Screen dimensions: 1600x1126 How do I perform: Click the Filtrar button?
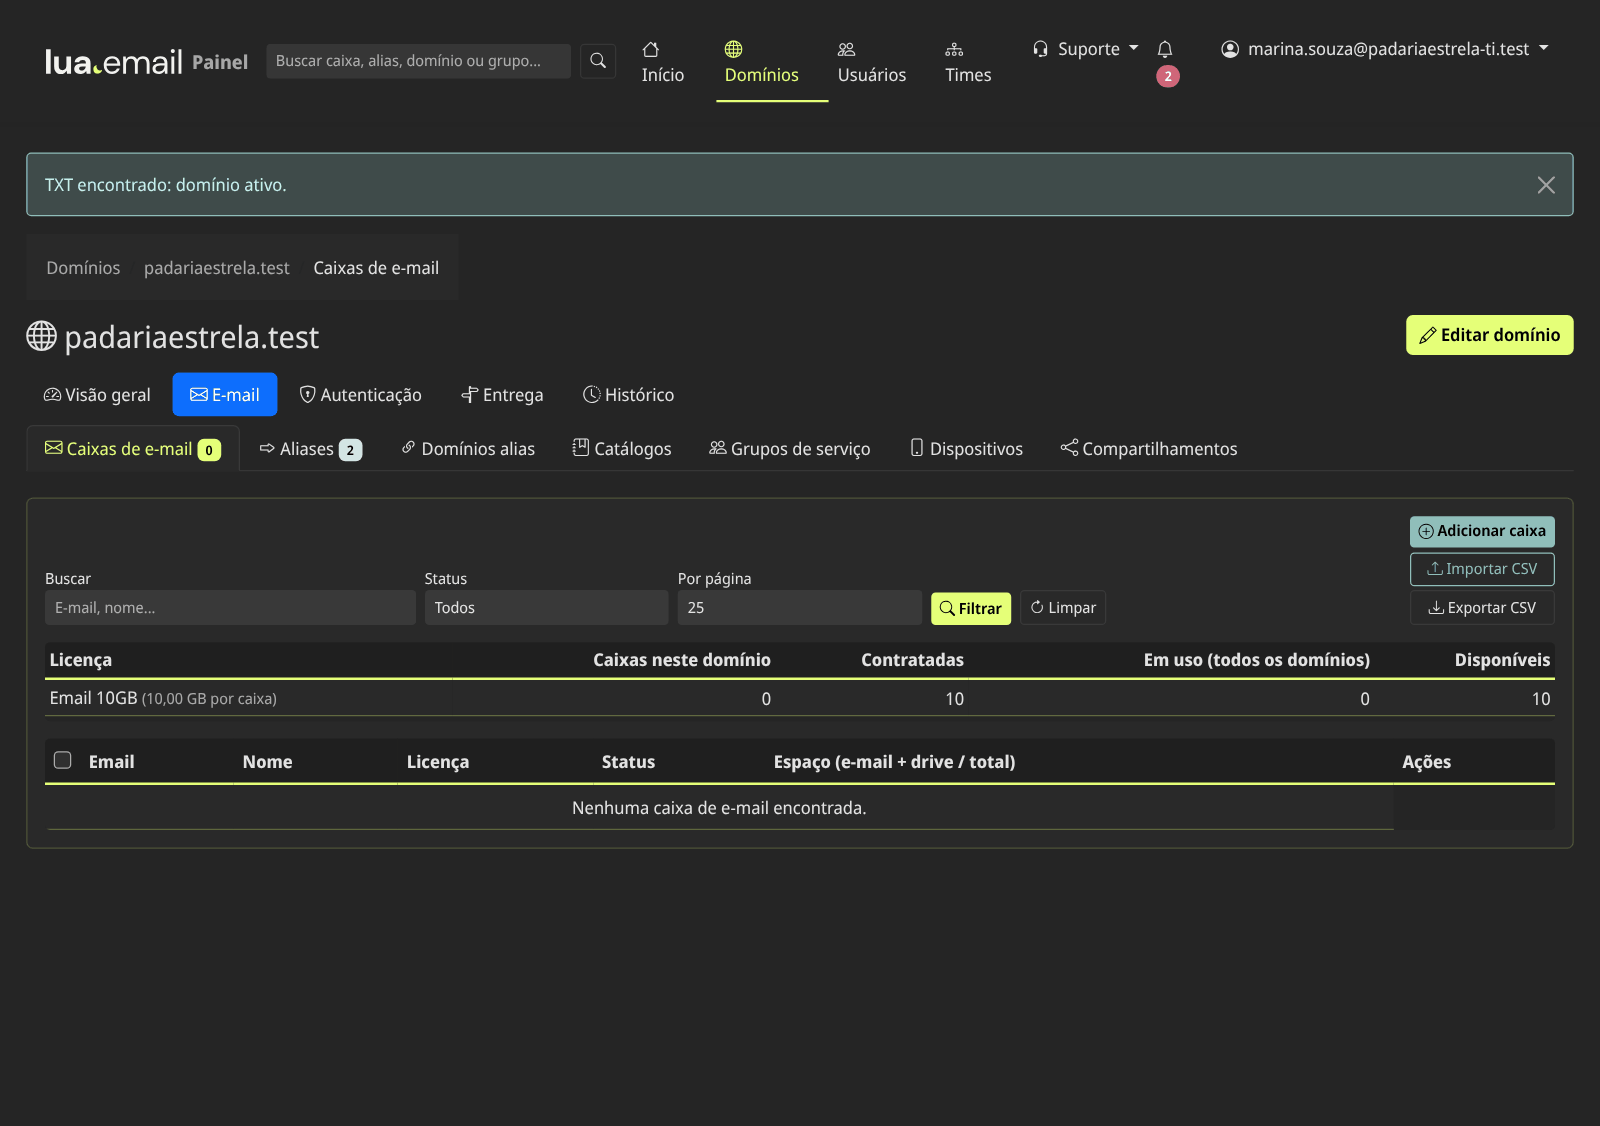[x=971, y=608]
